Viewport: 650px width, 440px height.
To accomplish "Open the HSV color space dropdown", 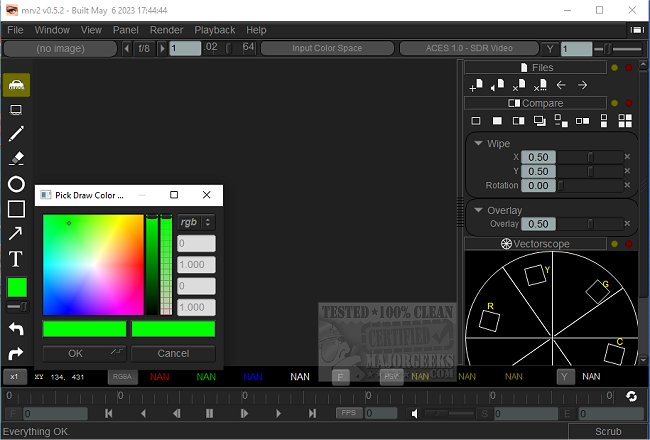I will (x=391, y=377).
